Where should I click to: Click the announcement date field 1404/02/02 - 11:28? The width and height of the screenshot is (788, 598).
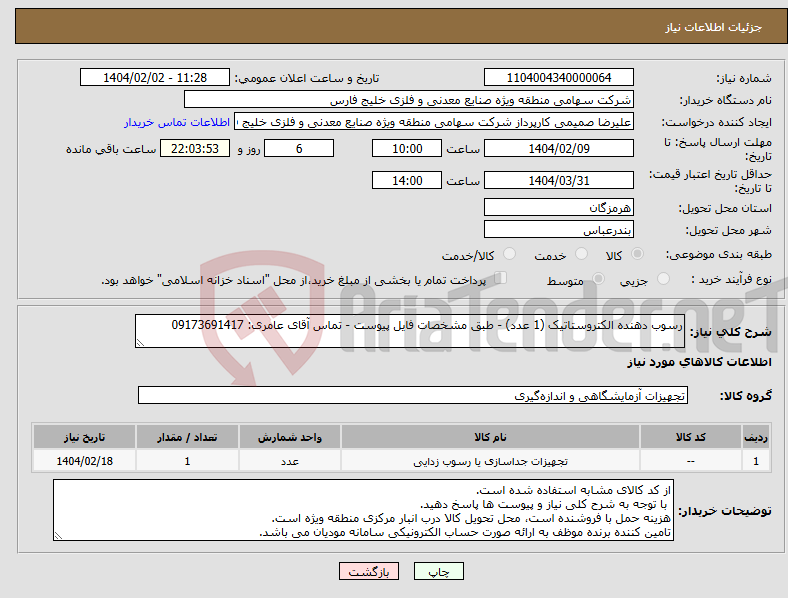(155, 78)
